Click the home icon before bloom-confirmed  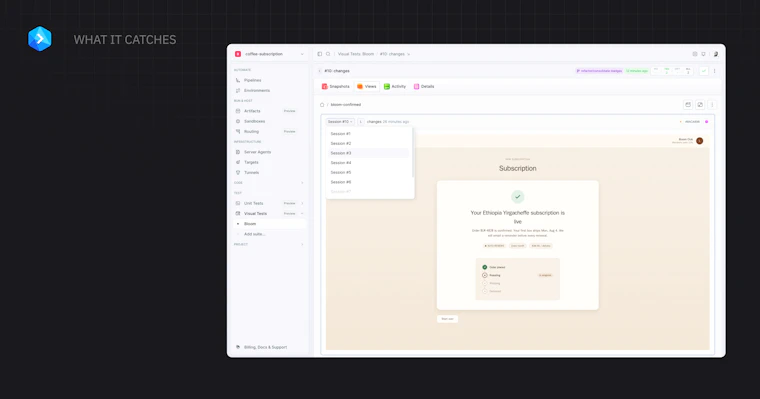click(x=322, y=105)
